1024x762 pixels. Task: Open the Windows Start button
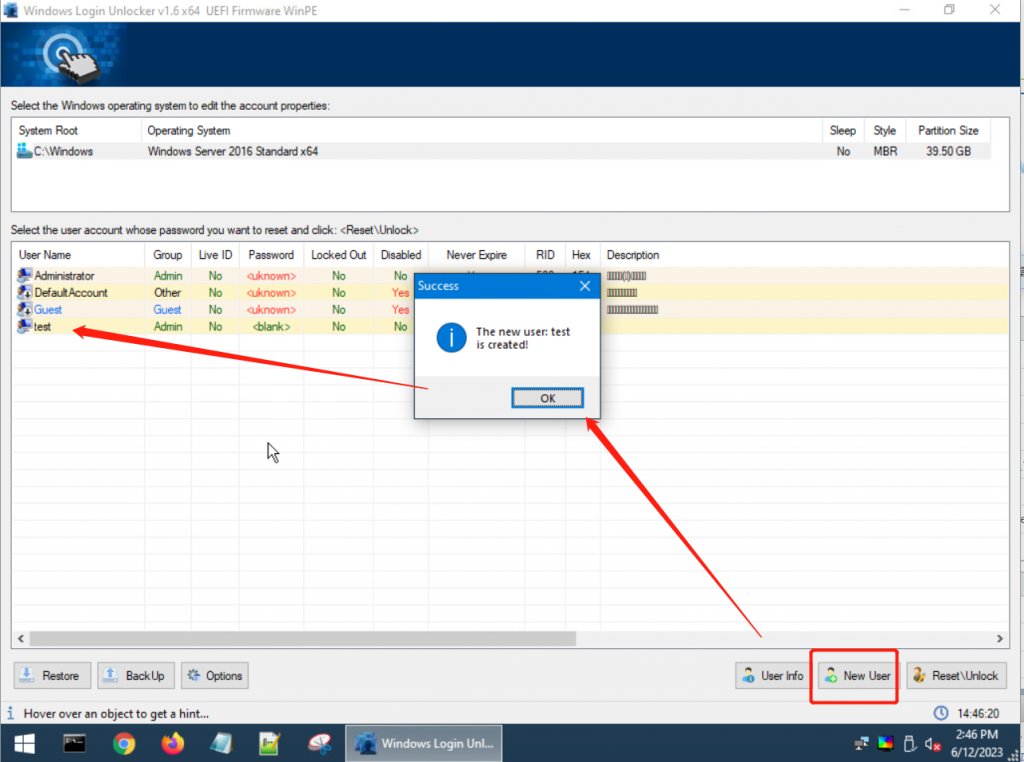[24, 743]
